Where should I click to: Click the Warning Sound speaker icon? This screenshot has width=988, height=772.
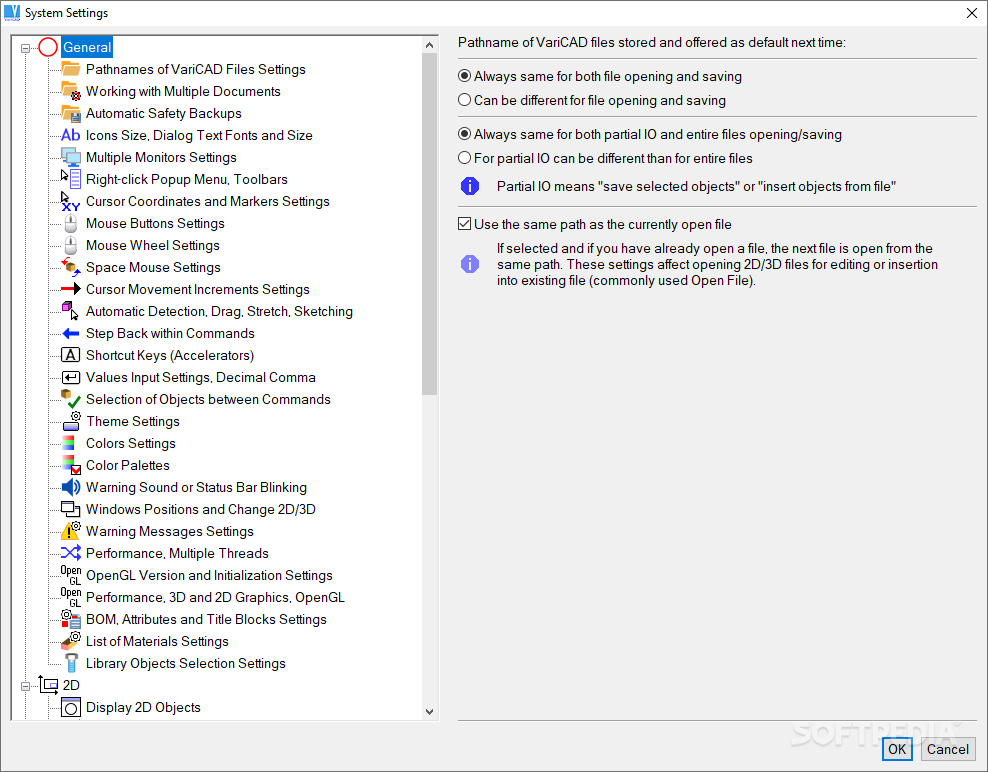click(71, 487)
